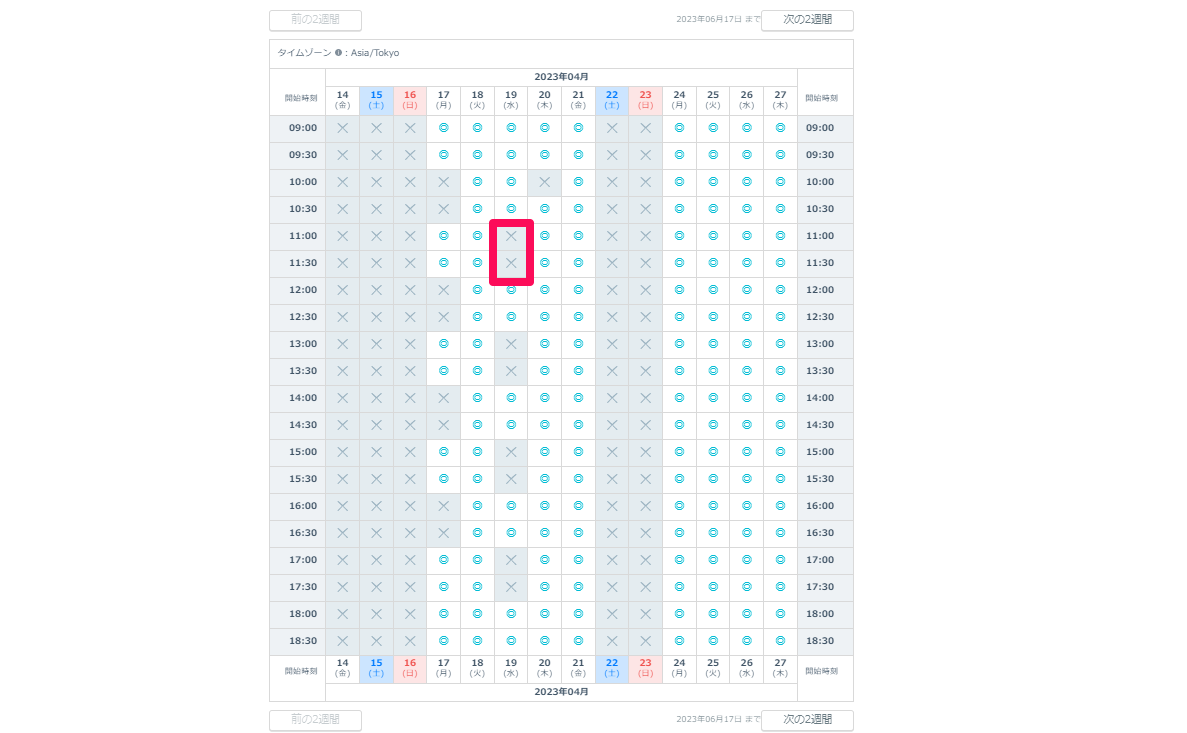Screen dimensions: 1187x733
Task: Choose the available 10:00 slot on April 19
Action: click(511, 182)
